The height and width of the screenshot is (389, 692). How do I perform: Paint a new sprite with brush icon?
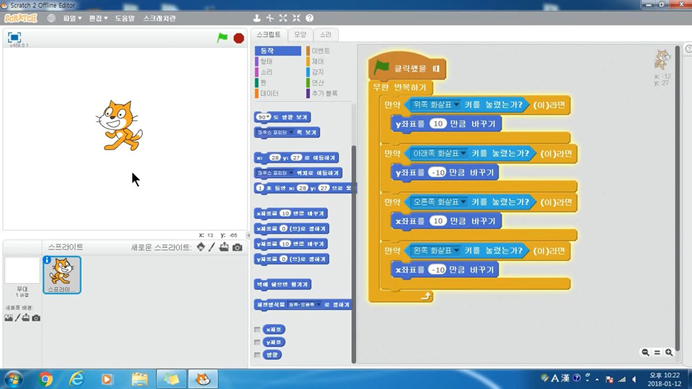pos(212,247)
